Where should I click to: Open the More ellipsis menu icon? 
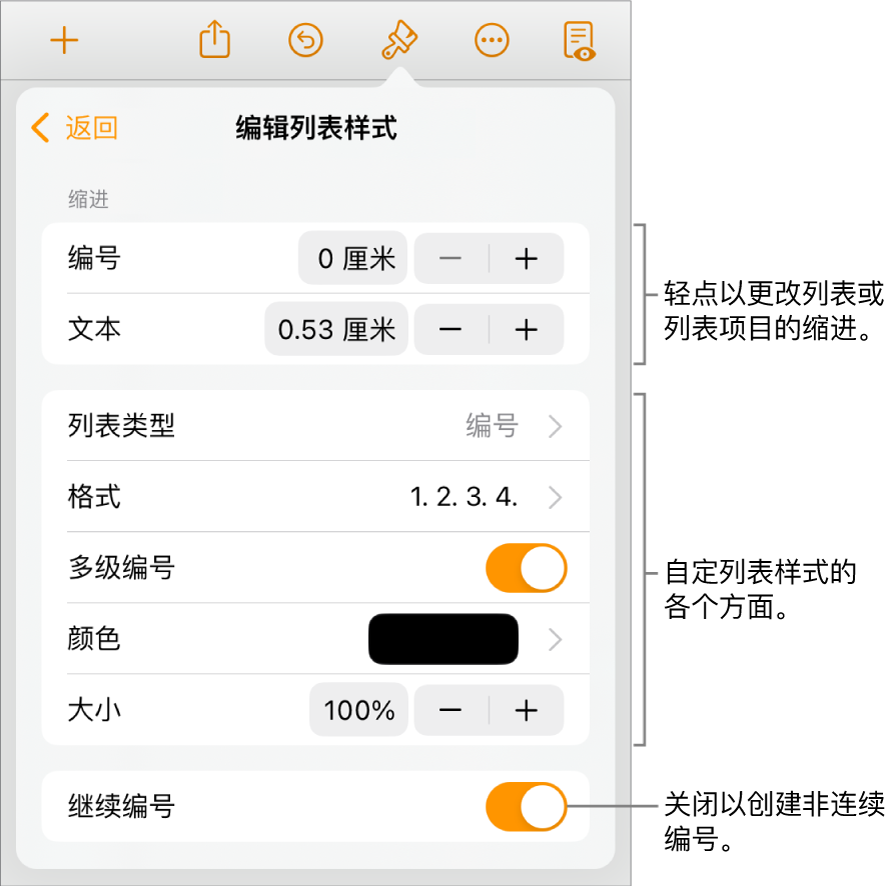491,40
